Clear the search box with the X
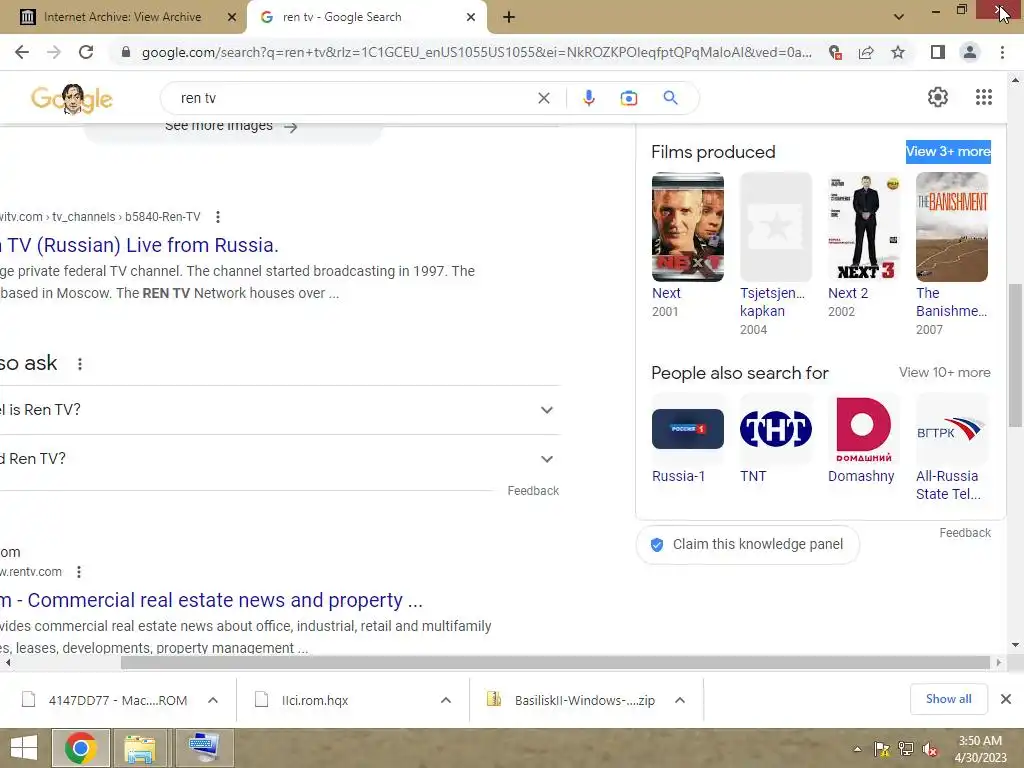Viewport: 1024px width, 768px height. (543, 98)
